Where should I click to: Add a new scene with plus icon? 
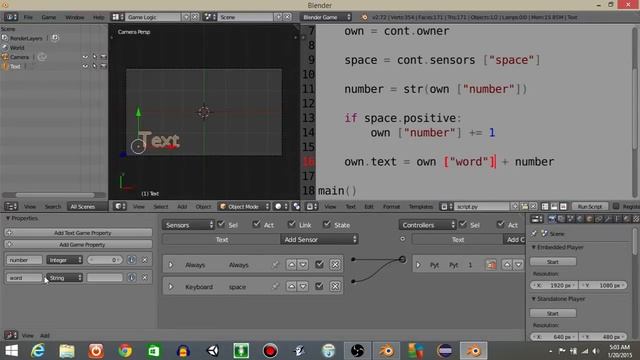(x=278, y=17)
